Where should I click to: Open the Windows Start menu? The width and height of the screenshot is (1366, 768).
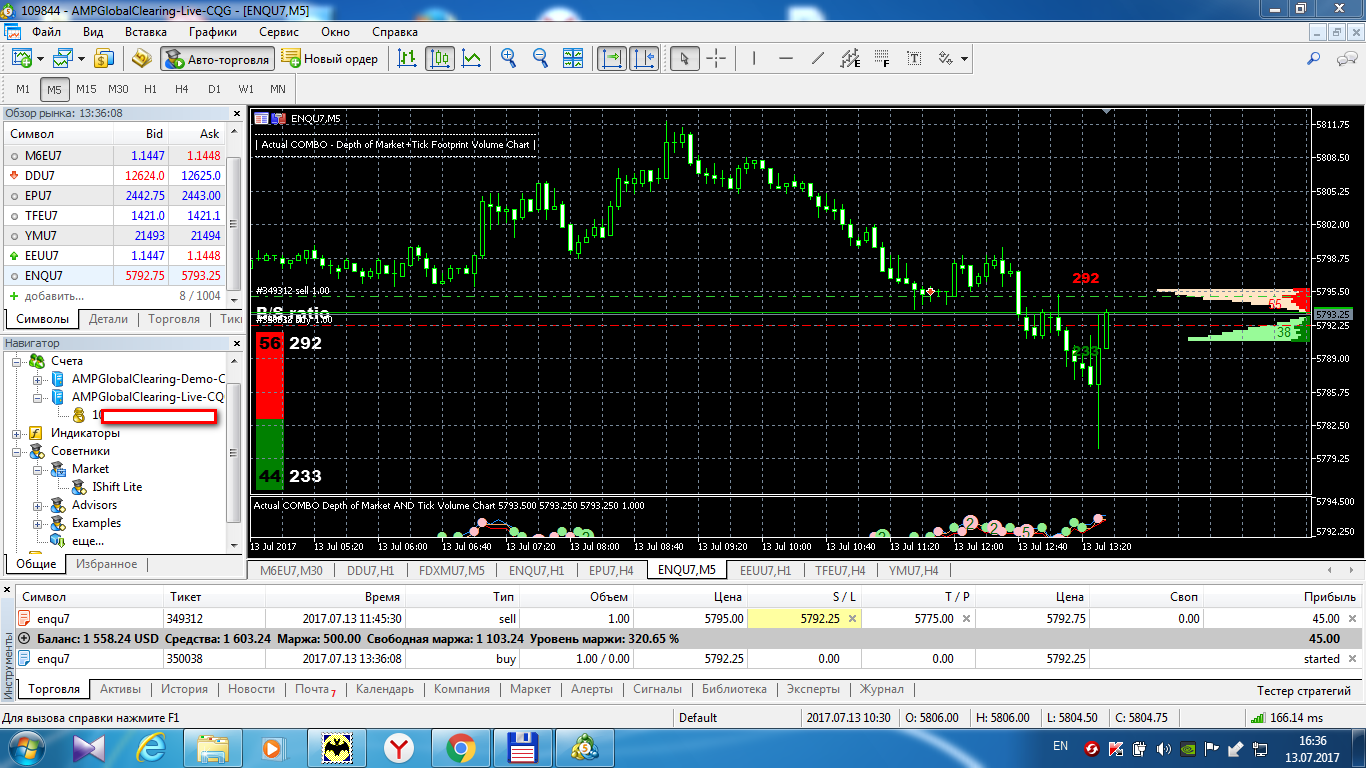tap(24, 747)
